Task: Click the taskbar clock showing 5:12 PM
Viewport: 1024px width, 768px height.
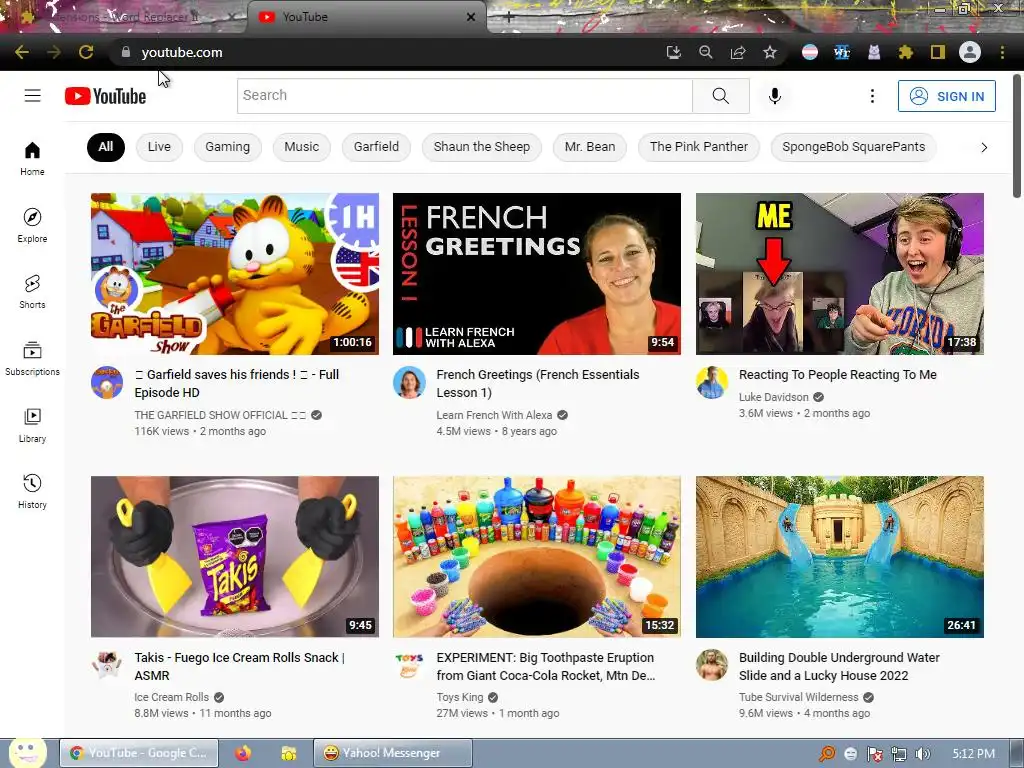Action: click(973, 754)
